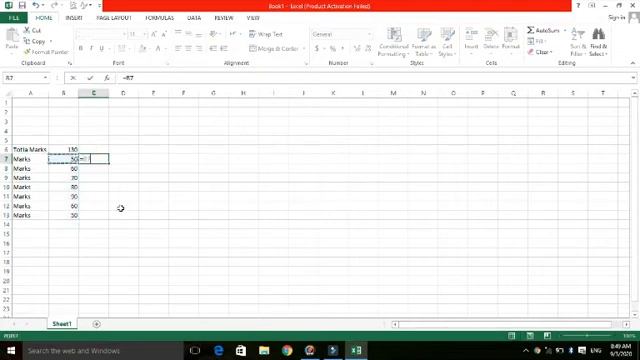Image resolution: width=640 pixels, height=360 pixels.
Task: Click the Insert cells icon
Action: tap(471, 35)
